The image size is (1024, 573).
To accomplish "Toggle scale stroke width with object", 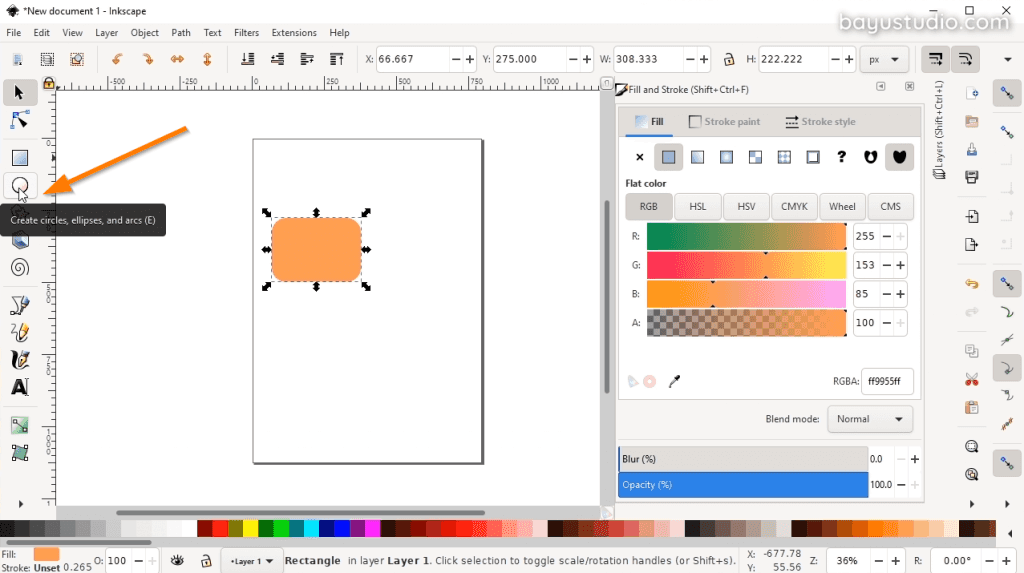I will click(935, 59).
